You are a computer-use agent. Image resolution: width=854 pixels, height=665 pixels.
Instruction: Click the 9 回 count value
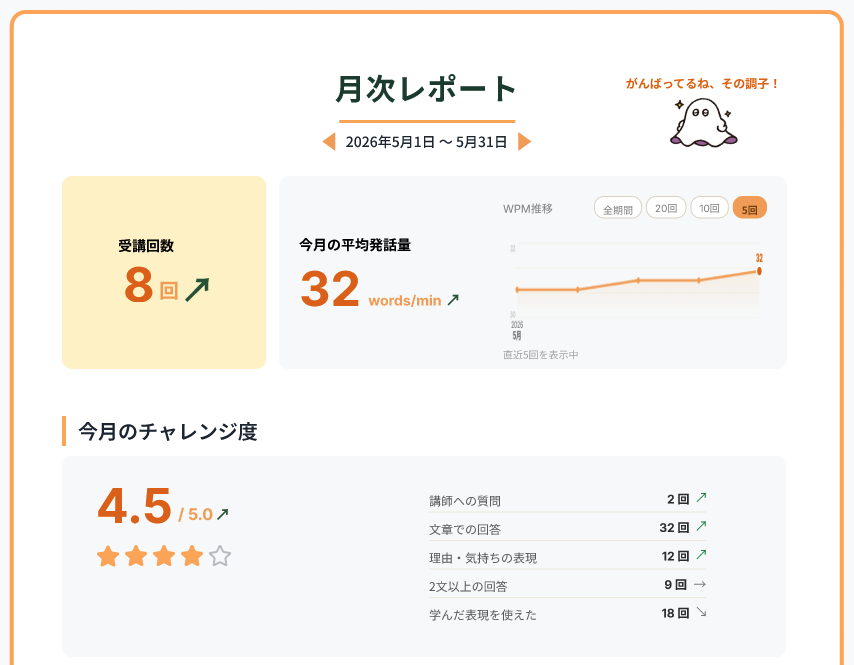click(675, 584)
